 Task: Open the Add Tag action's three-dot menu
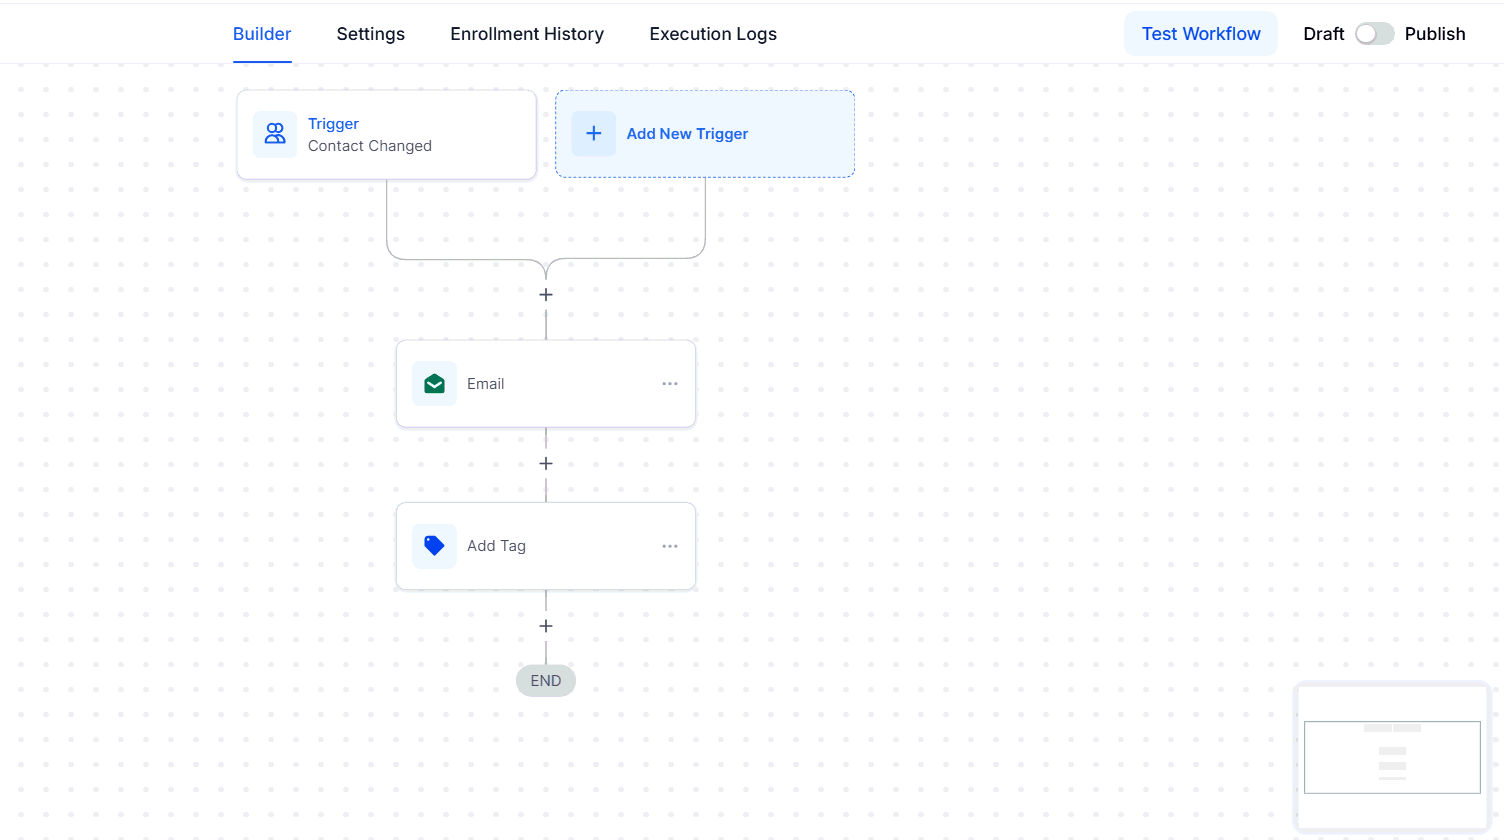[x=670, y=546]
